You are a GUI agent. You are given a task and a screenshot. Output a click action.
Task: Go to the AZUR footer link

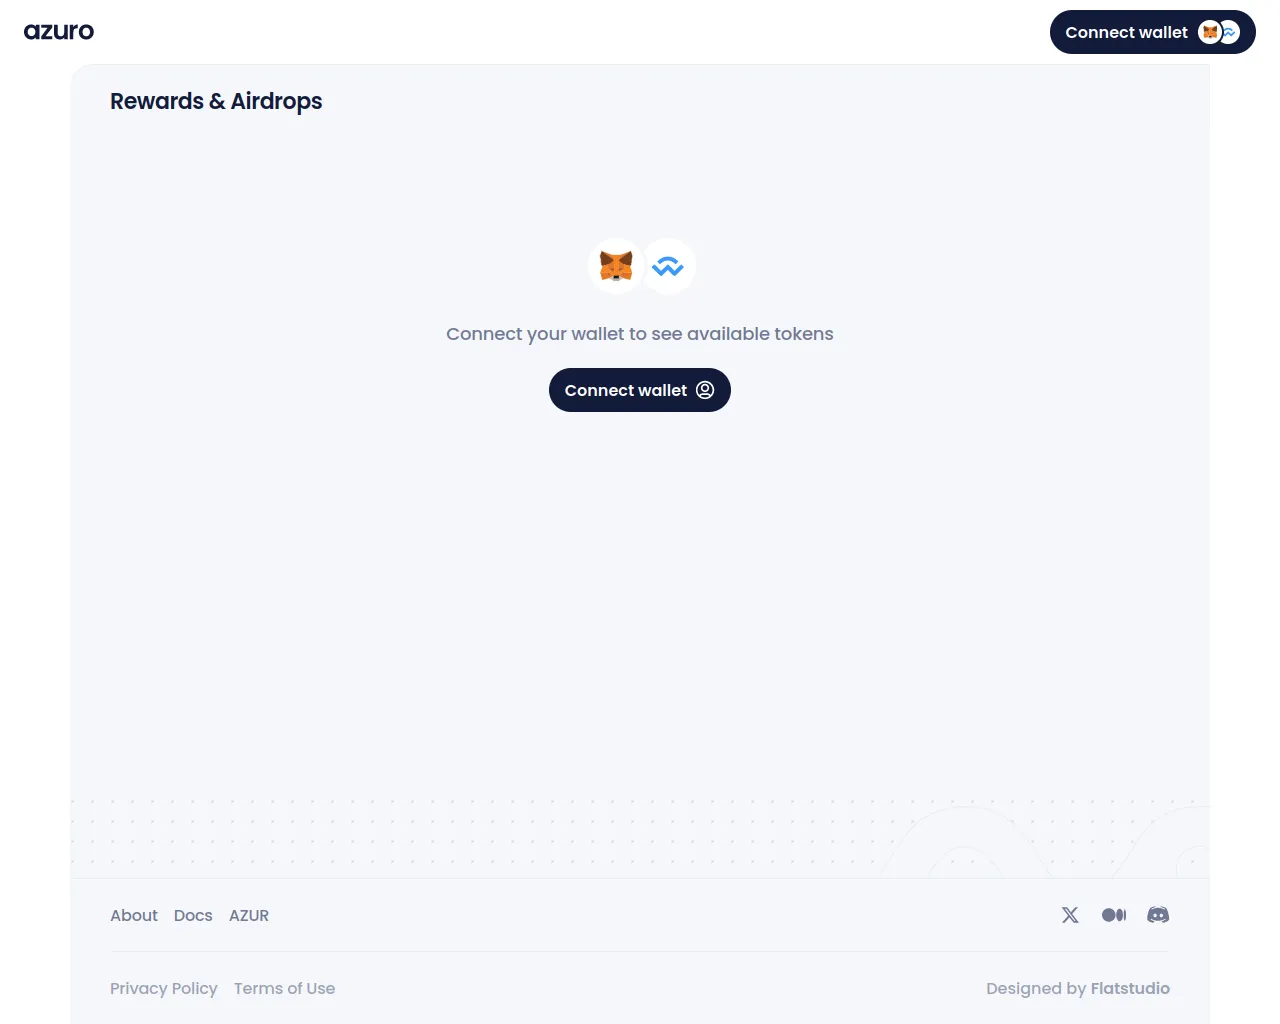pyautogui.click(x=249, y=915)
